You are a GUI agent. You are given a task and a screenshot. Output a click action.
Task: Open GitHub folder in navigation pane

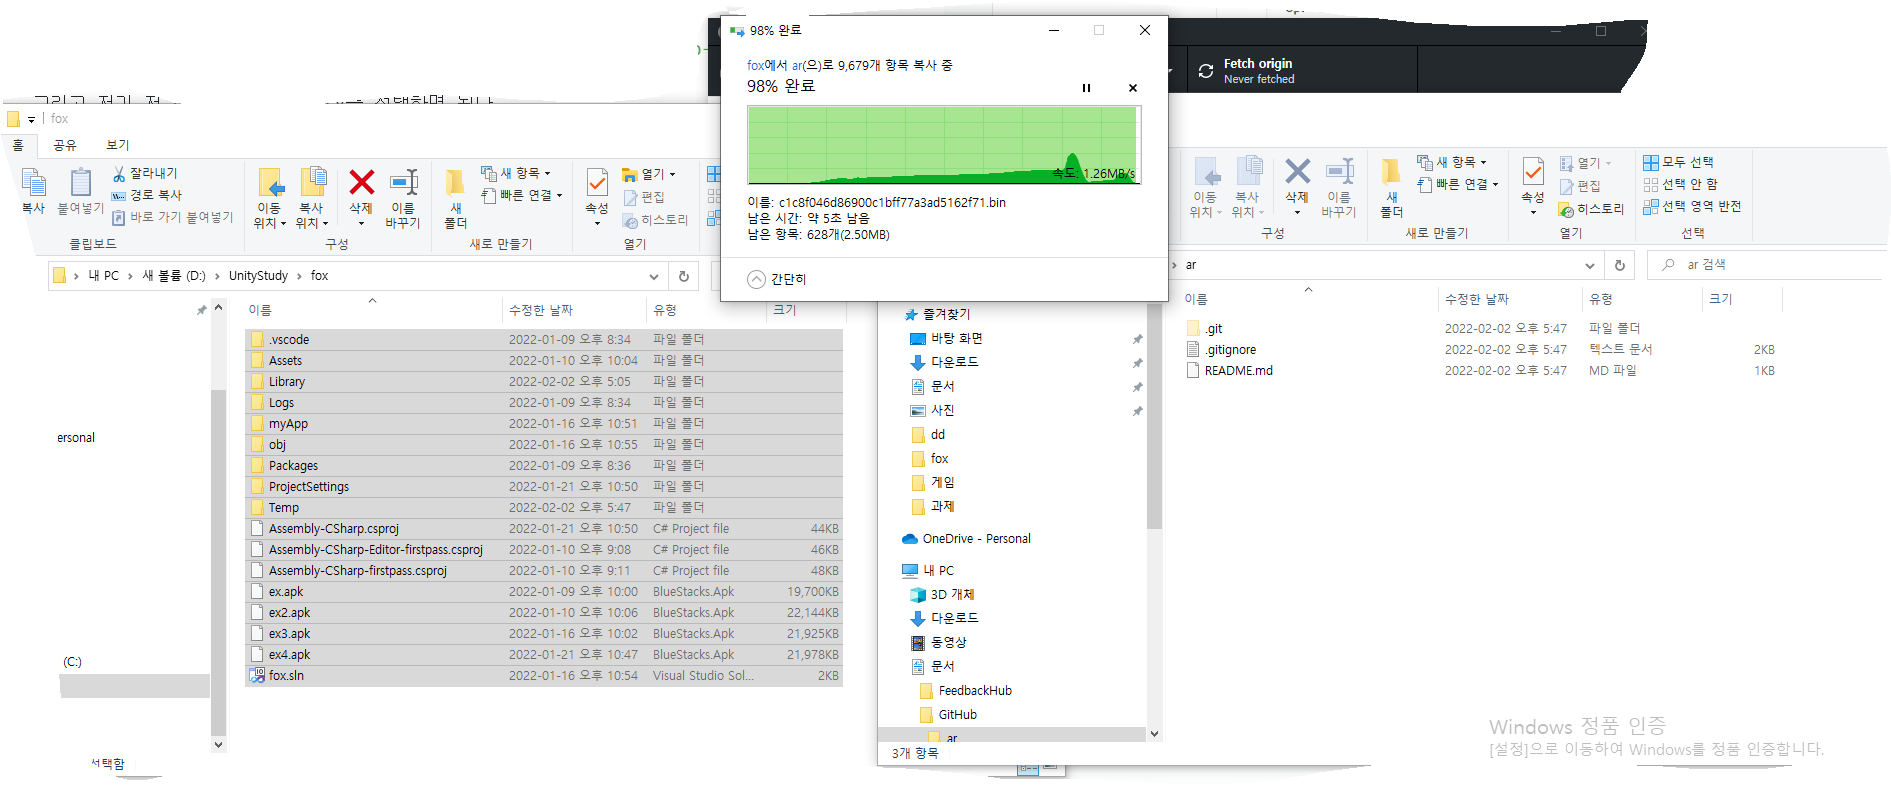point(948,715)
